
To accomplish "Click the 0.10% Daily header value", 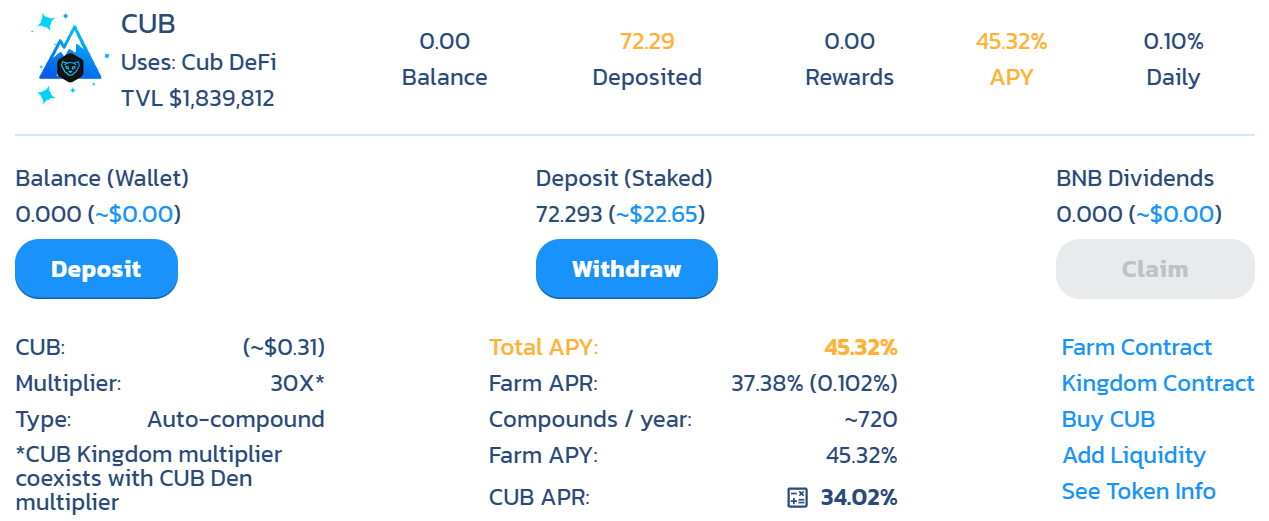I will point(1174,41).
